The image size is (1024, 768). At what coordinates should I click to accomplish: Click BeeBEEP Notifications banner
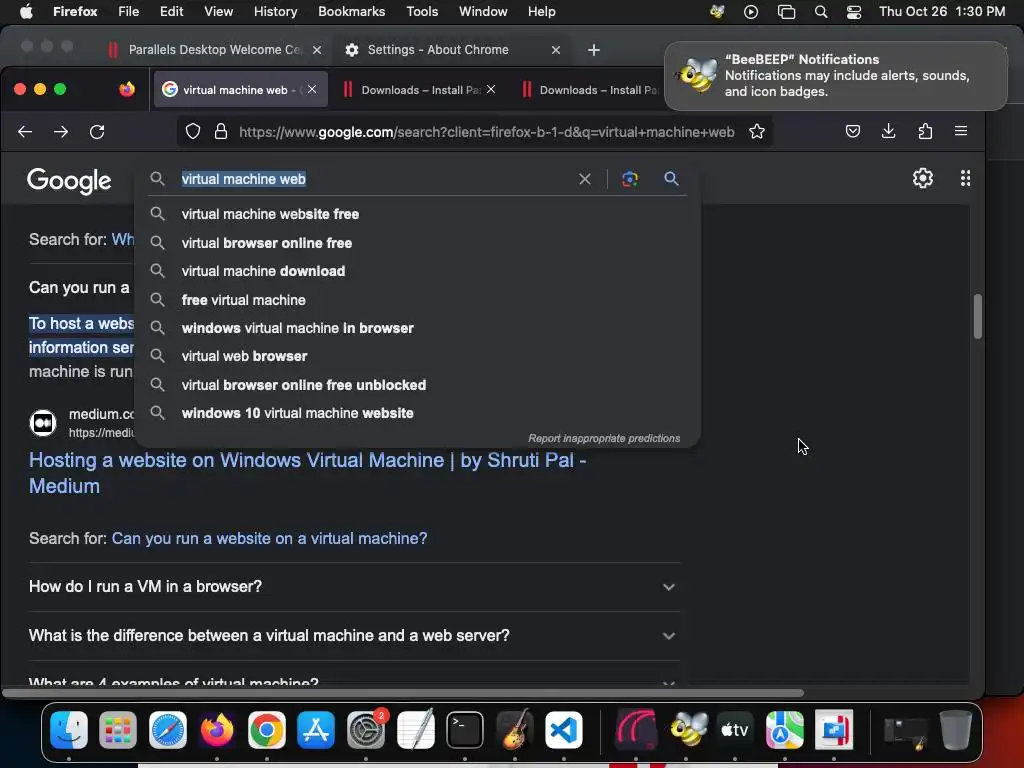(835, 76)
